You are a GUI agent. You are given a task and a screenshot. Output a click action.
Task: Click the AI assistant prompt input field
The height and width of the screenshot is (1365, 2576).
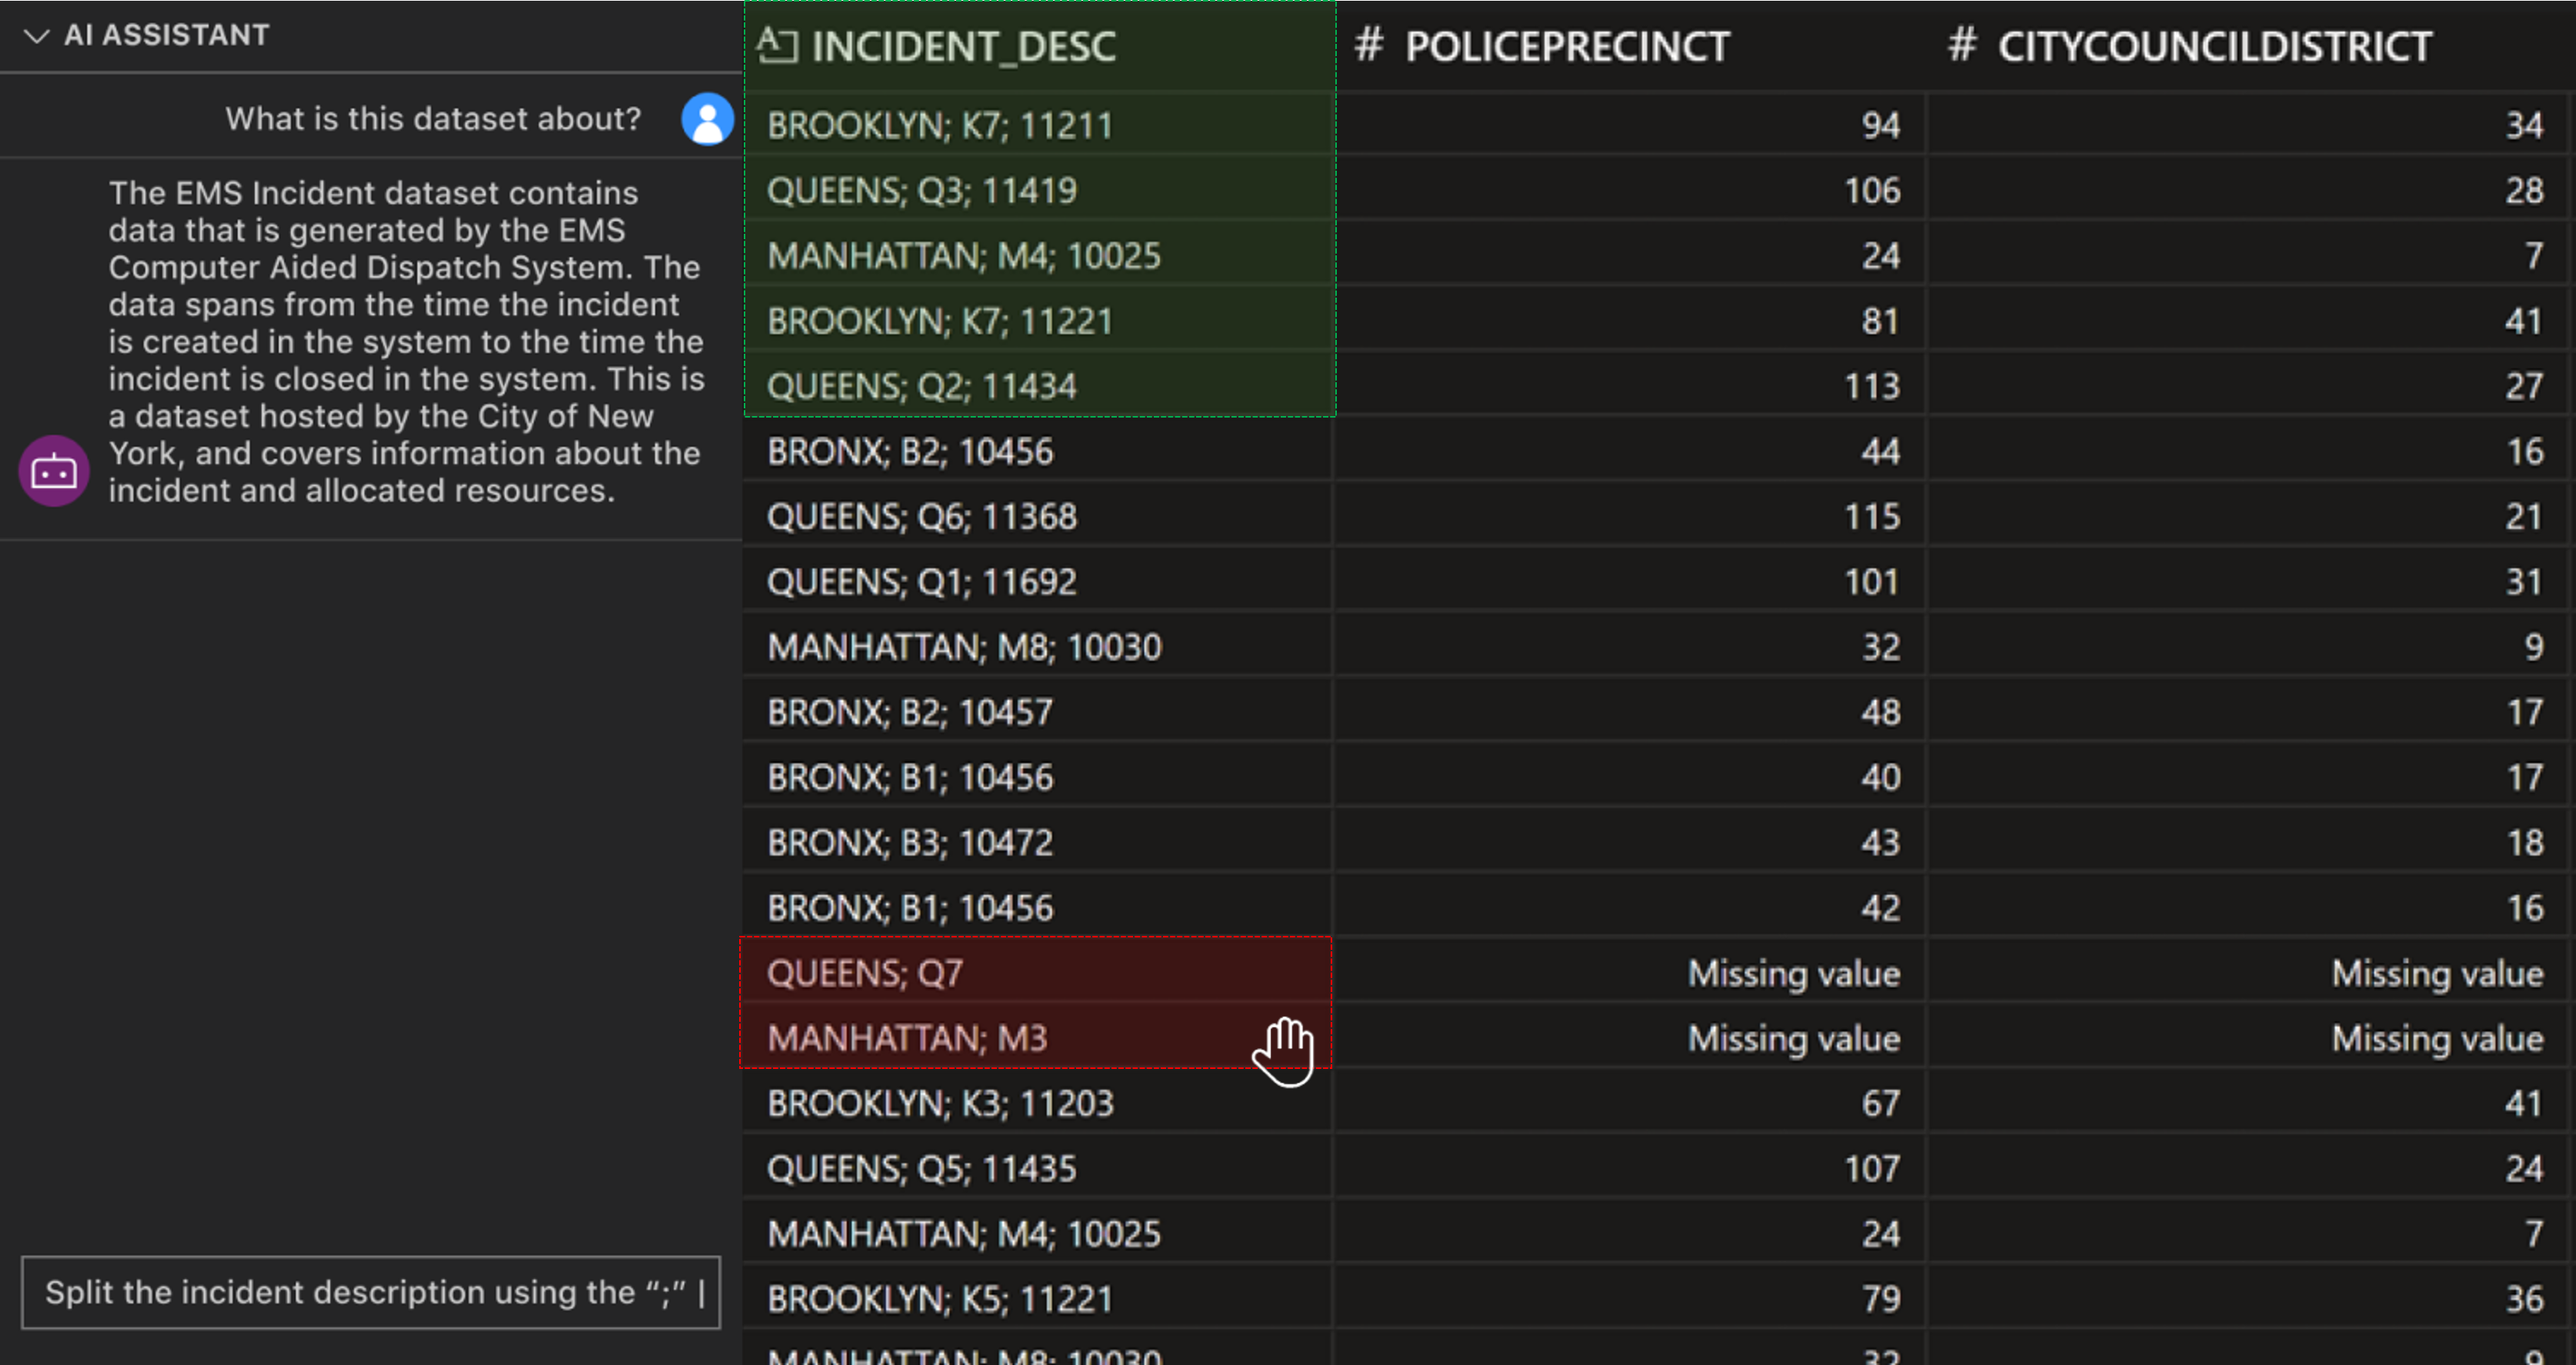370,1292
